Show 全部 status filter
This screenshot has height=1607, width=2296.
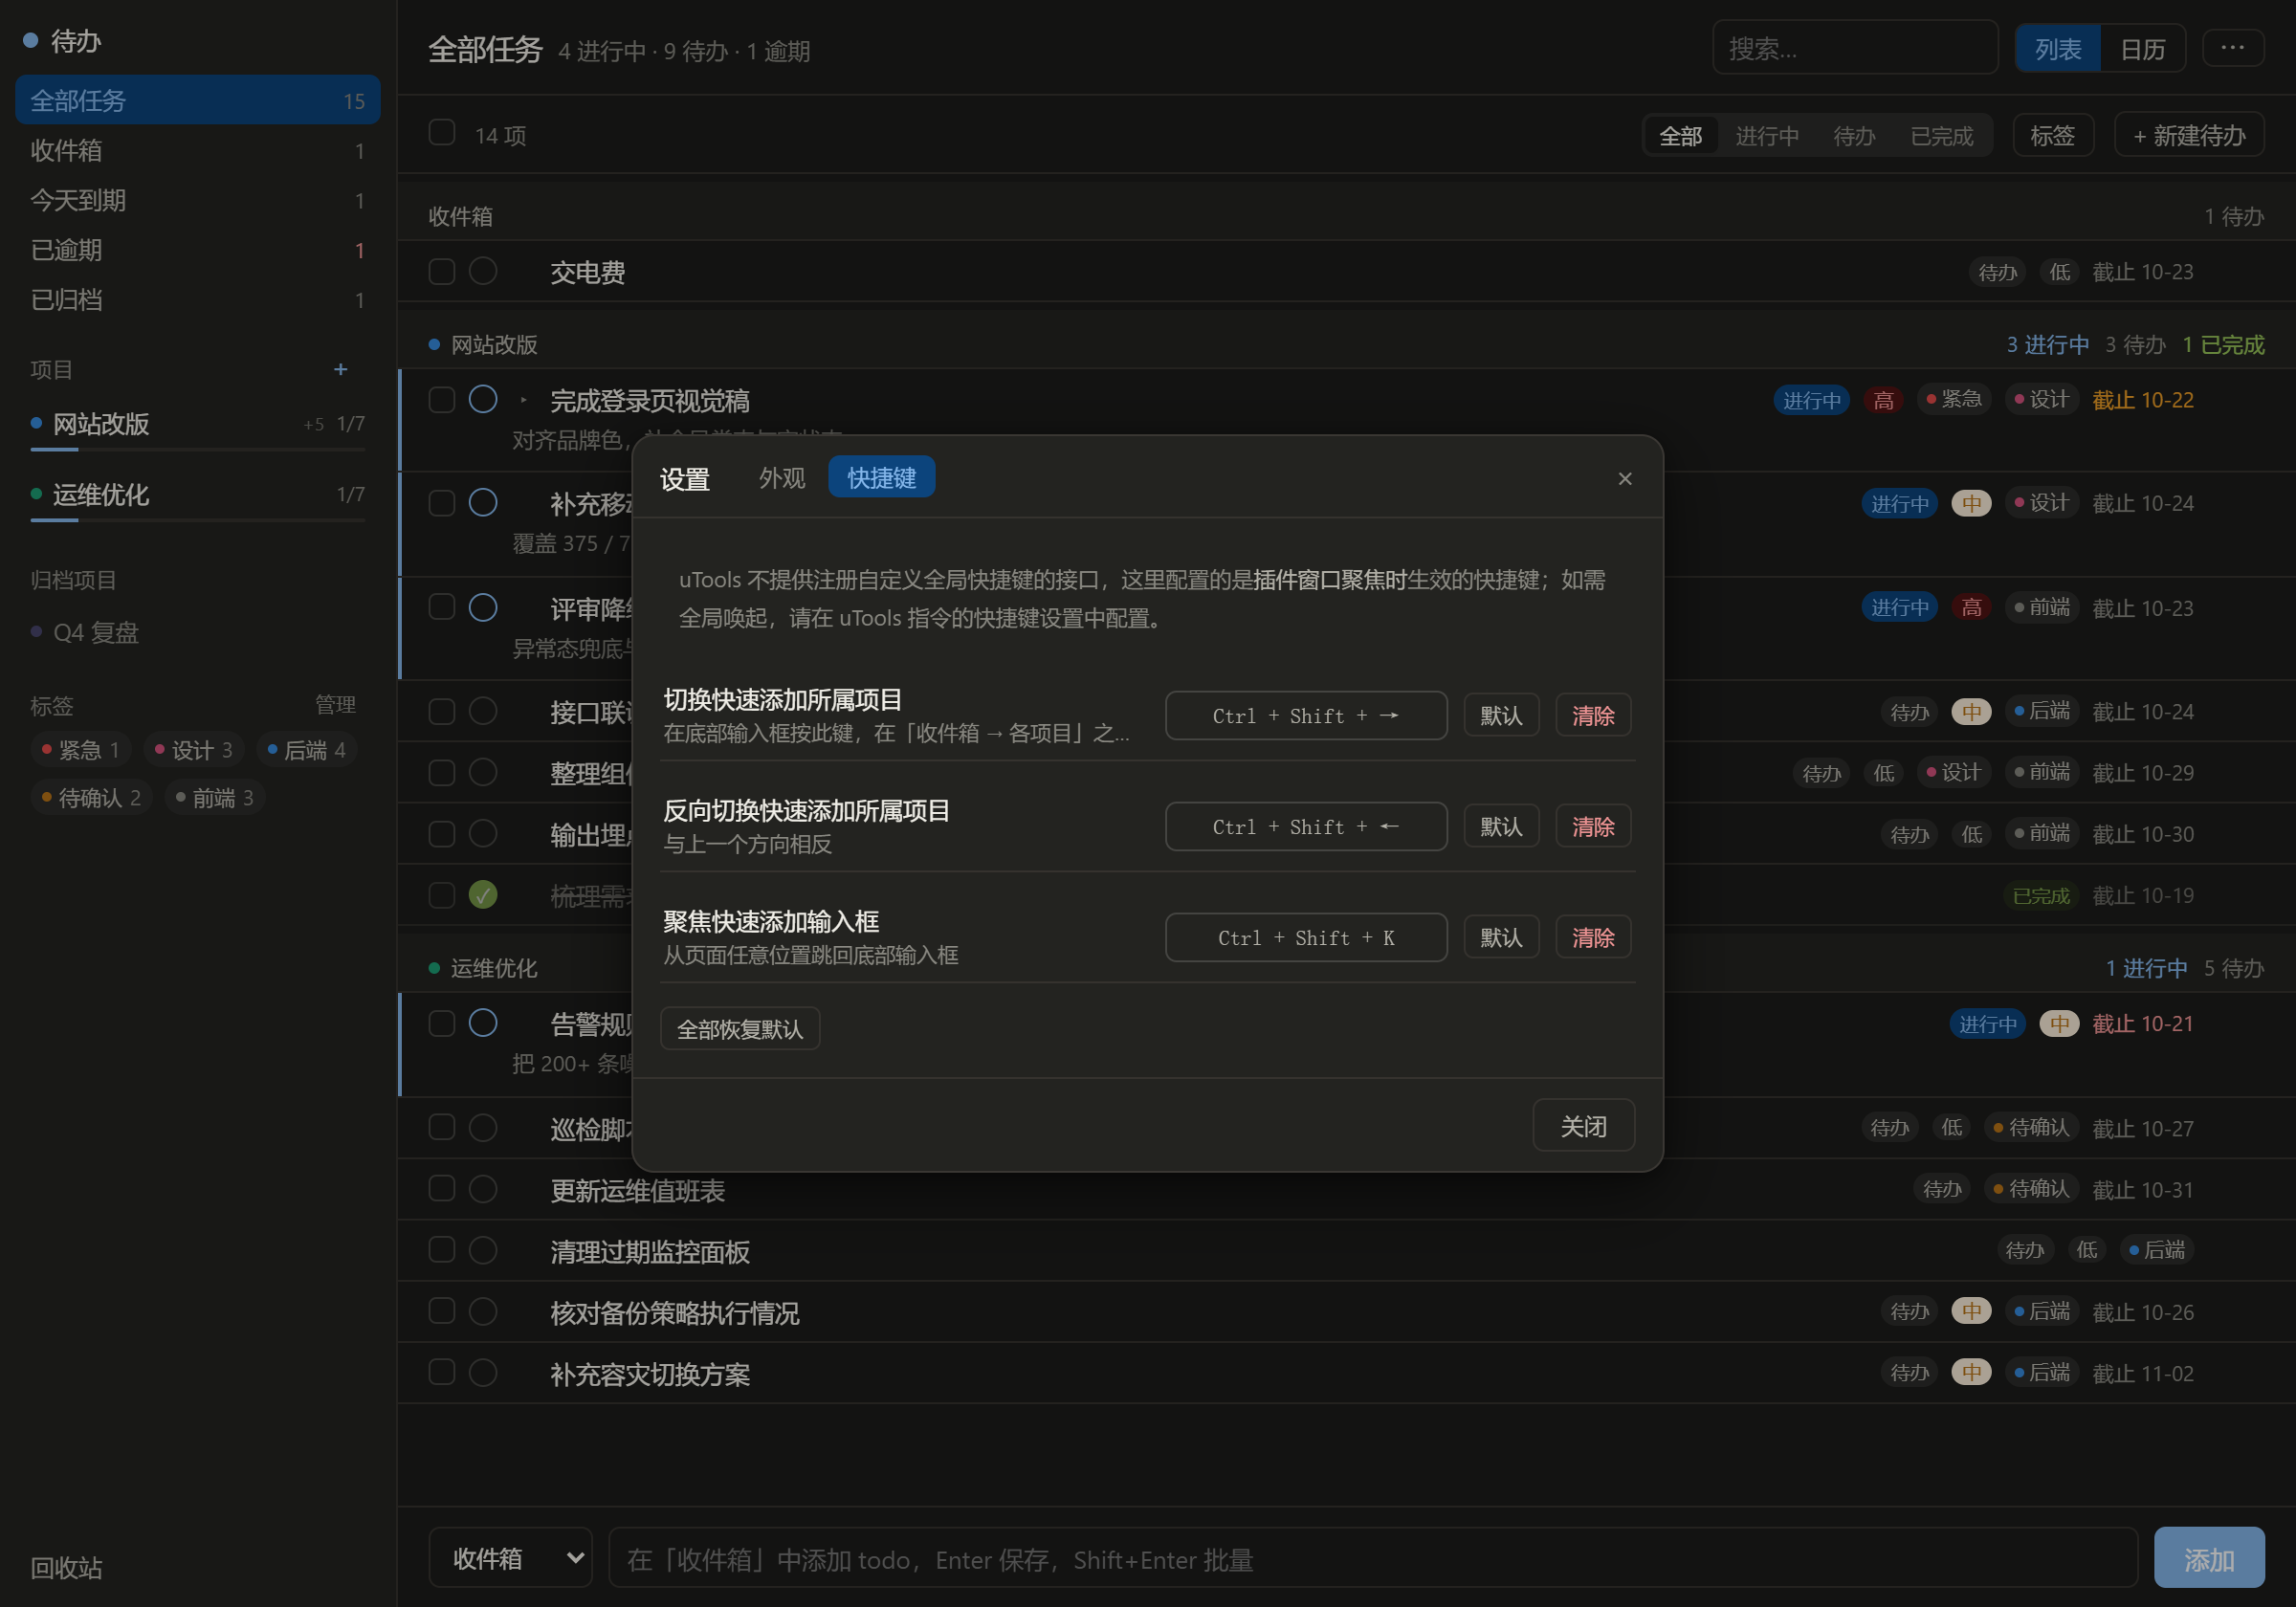tap(1680, 135)
